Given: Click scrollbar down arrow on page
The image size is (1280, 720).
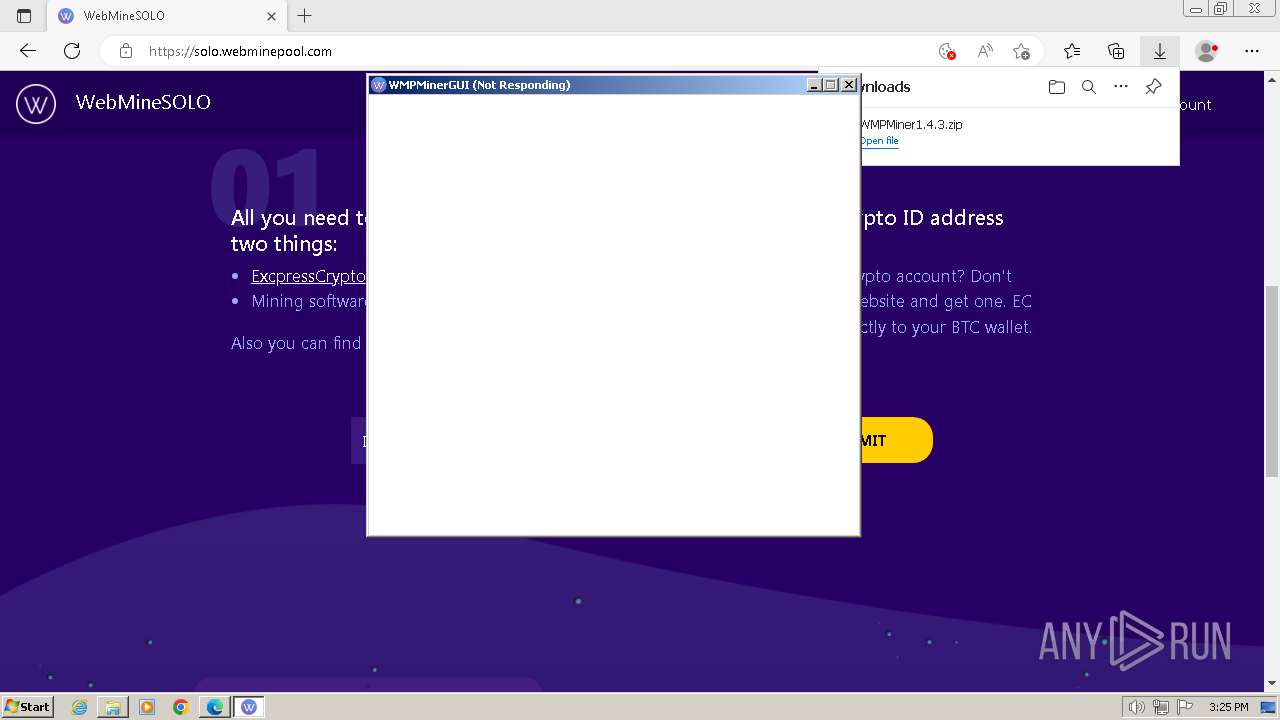Looking at the screenshot, I should [1271, 684].
